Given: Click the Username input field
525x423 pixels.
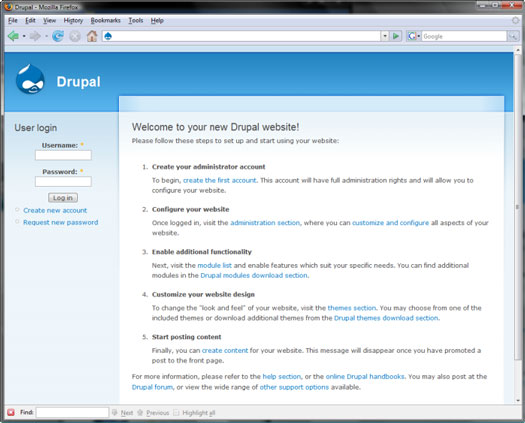Looking at the screenshot, I should tap(63, 155).
